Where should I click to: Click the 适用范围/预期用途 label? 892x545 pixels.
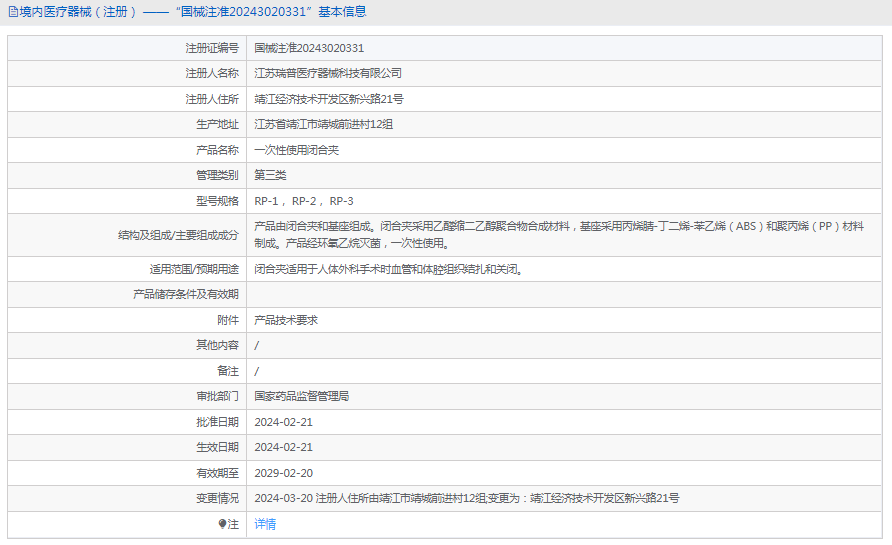(x=194, y=269)
